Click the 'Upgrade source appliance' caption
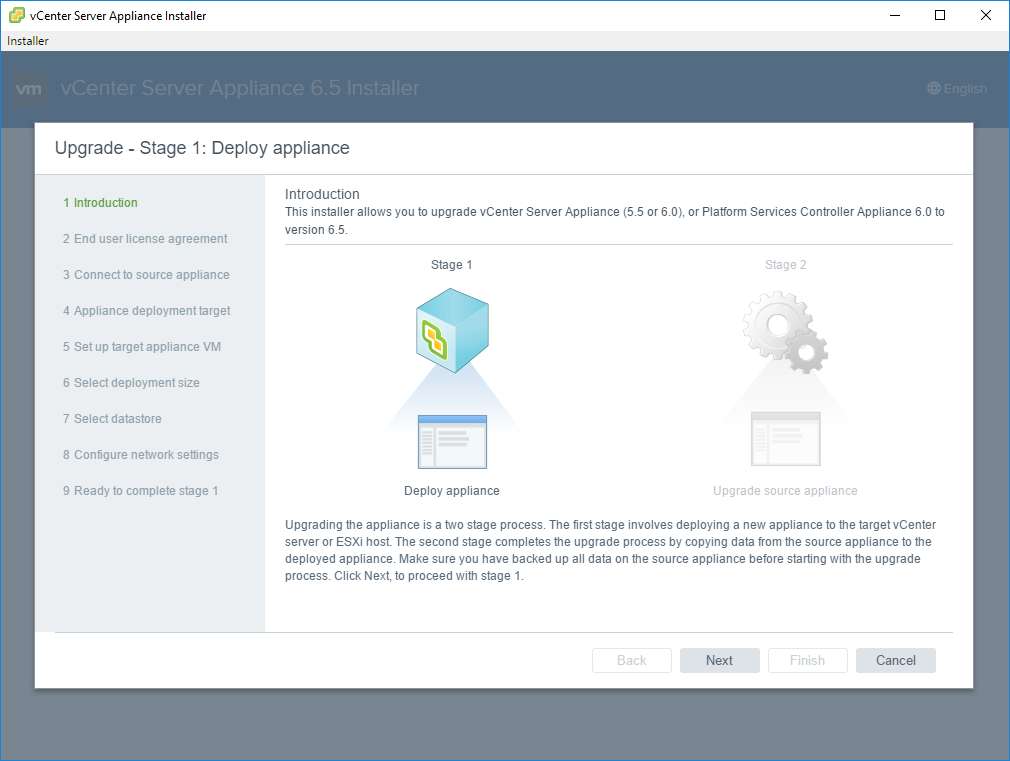The image size is (1010, 761). coord(785,491)
